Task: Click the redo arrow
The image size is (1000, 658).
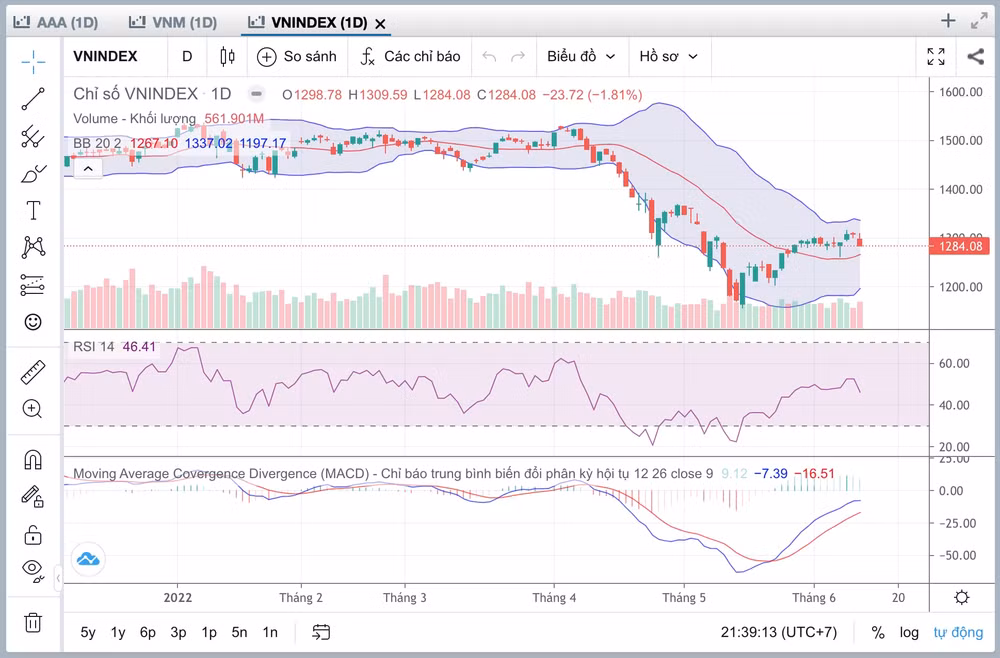Action: pos(518,57)
